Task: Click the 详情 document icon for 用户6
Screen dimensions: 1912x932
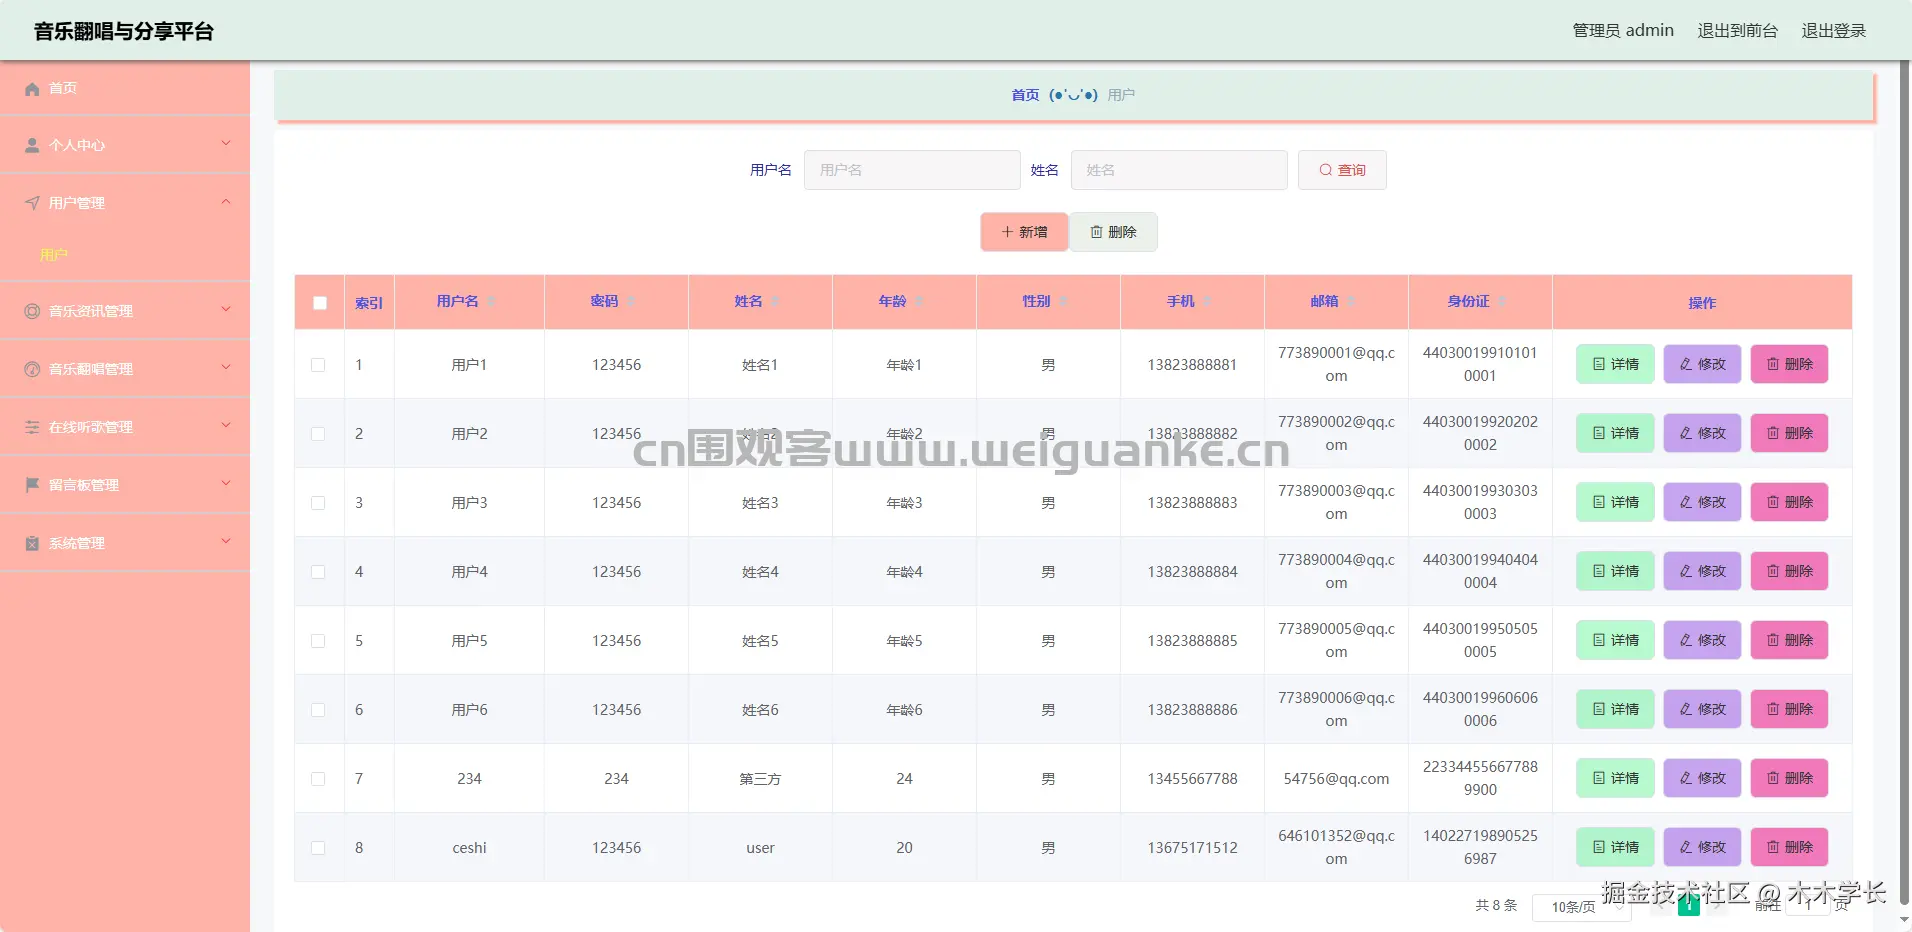Action: (x=1599, y=709)
